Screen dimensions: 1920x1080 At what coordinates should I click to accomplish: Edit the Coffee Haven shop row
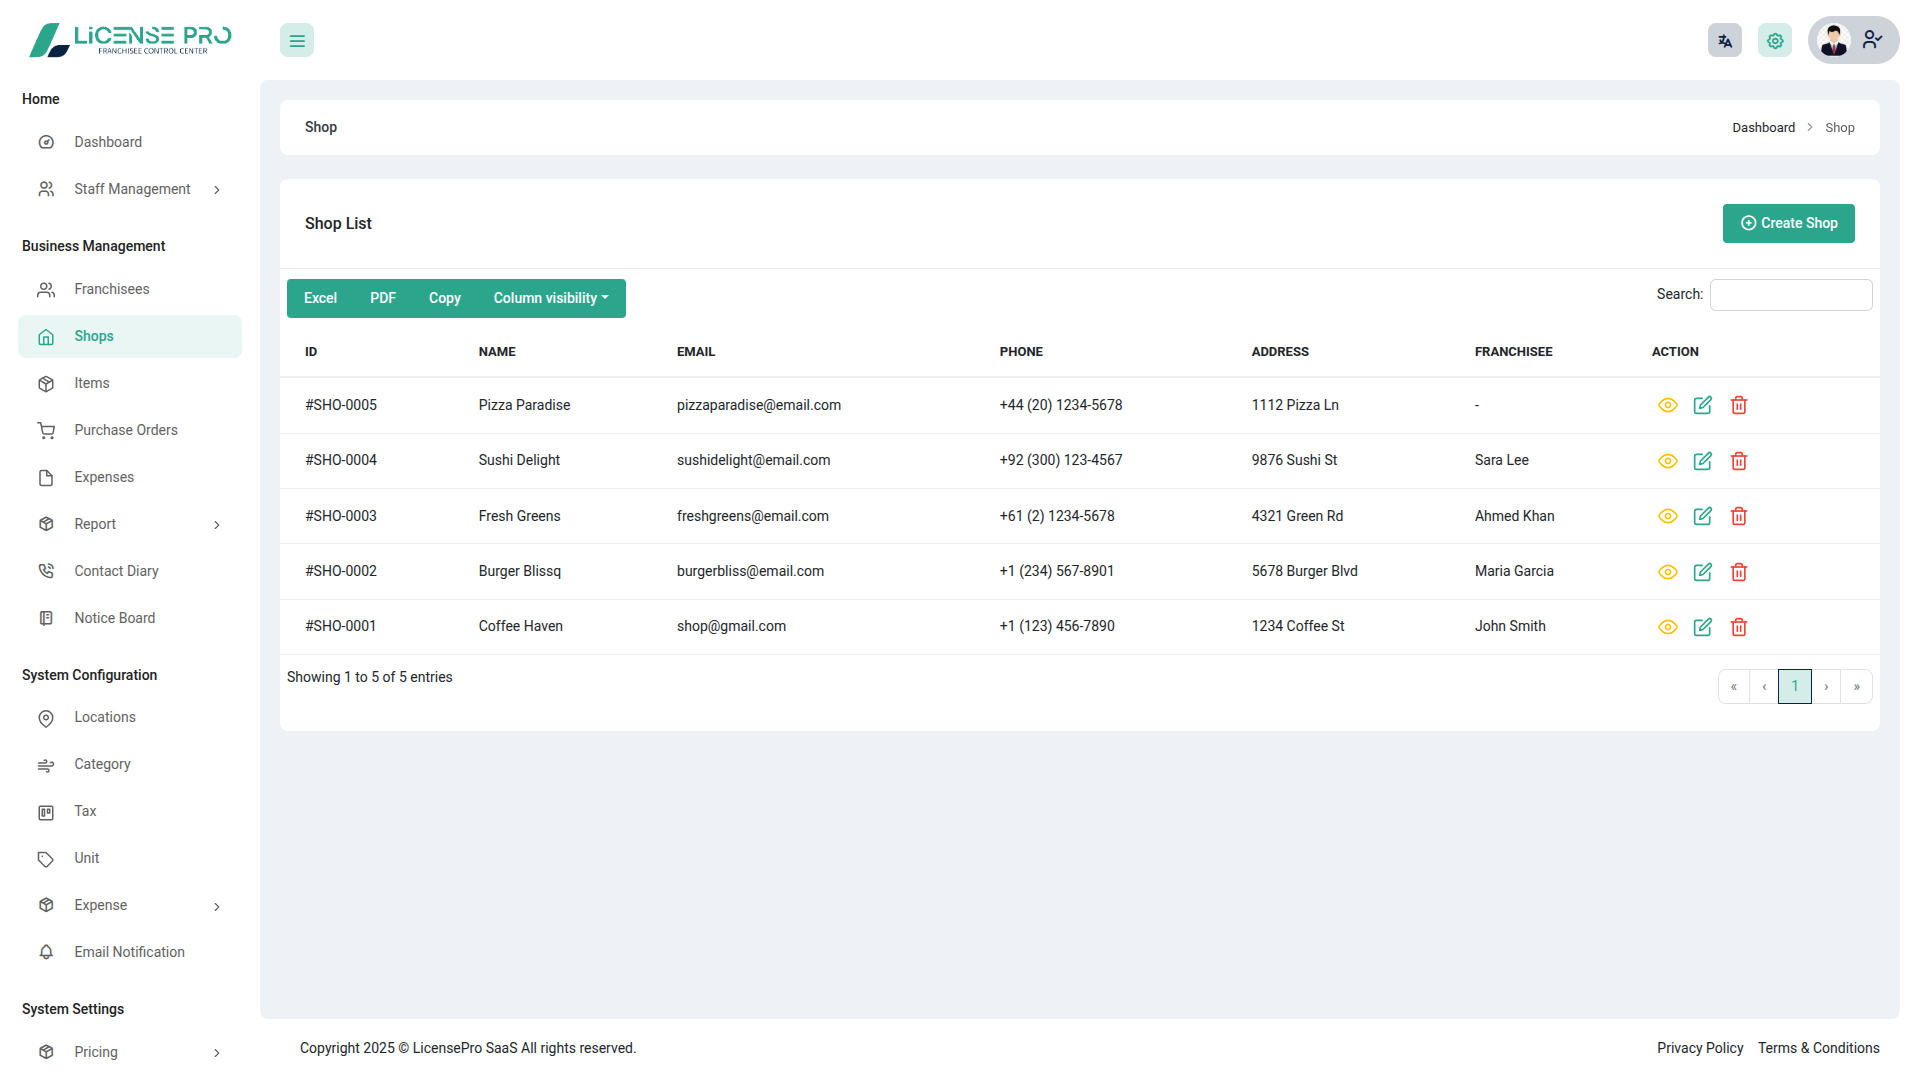1703,627
